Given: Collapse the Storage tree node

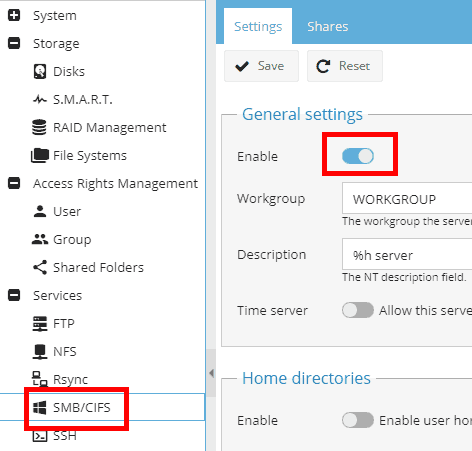Looking at the screenshot, I should point(14,43).
